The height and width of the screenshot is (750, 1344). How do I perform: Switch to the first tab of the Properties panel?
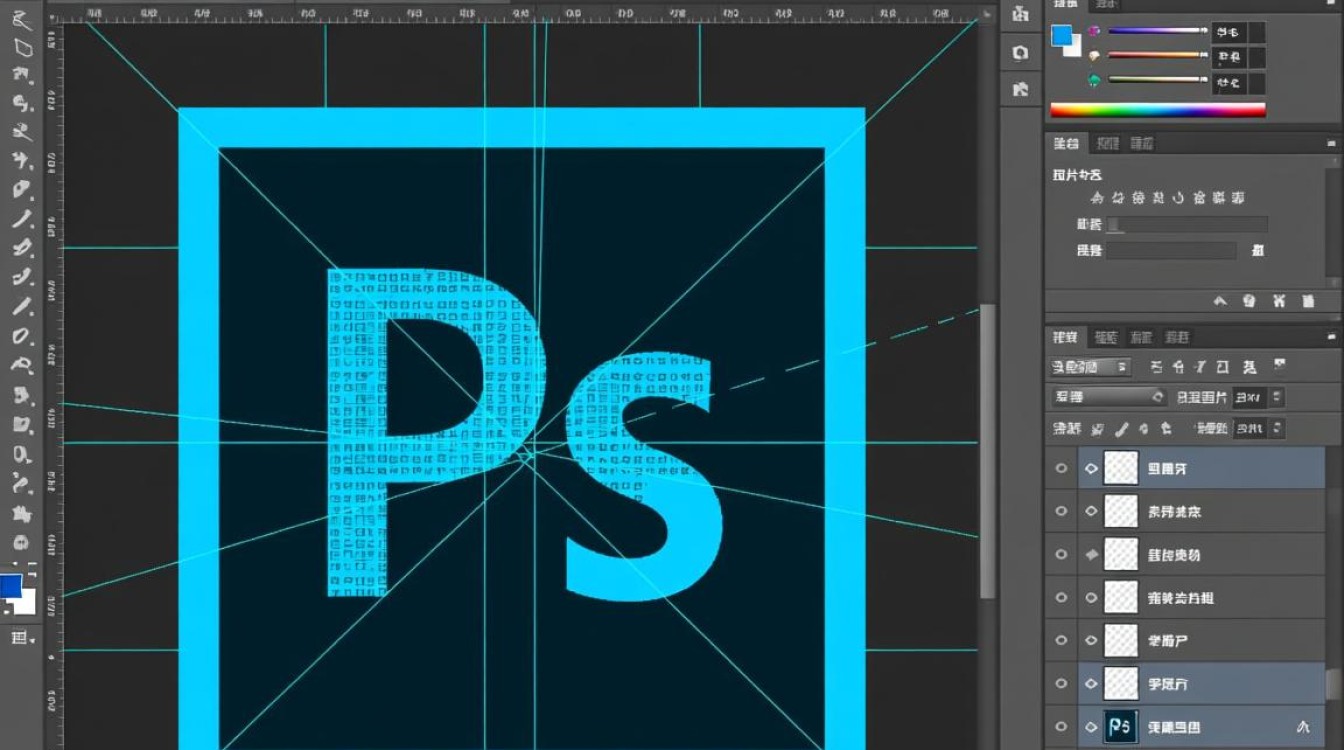[x=1067, y=144]
